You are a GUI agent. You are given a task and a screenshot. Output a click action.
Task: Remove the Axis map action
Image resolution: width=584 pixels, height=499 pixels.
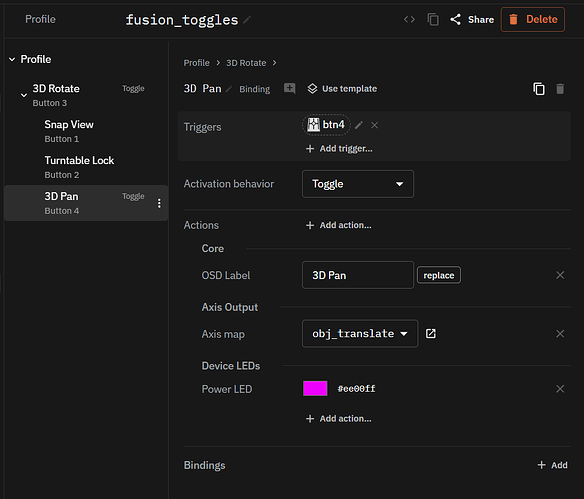click(x=560, y=334)
